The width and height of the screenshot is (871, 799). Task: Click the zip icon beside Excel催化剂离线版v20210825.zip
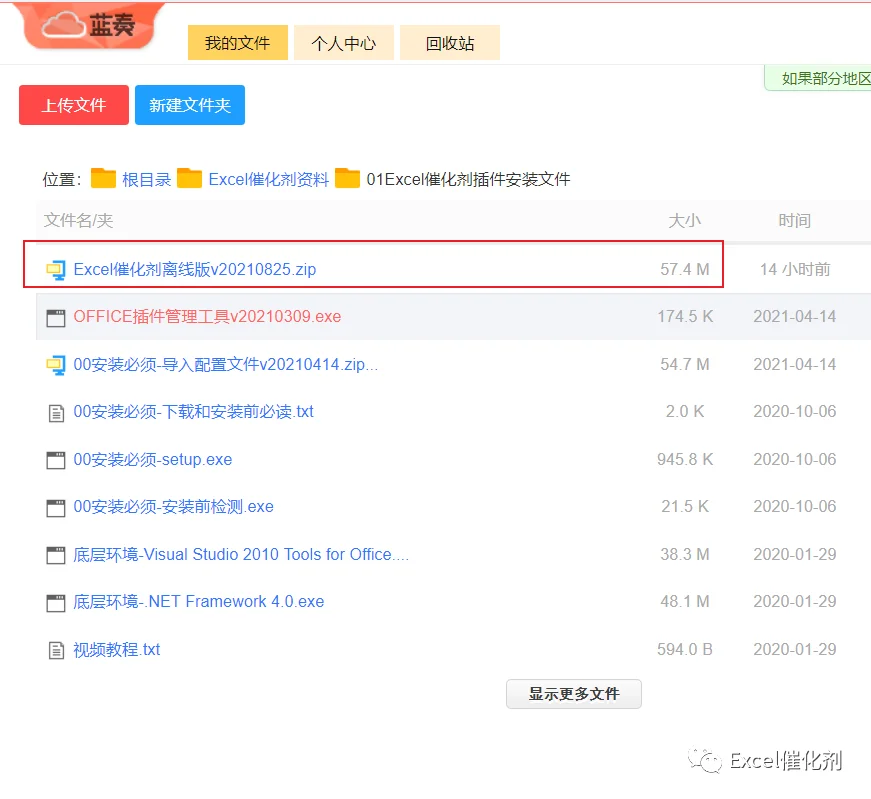click(56, 270)
